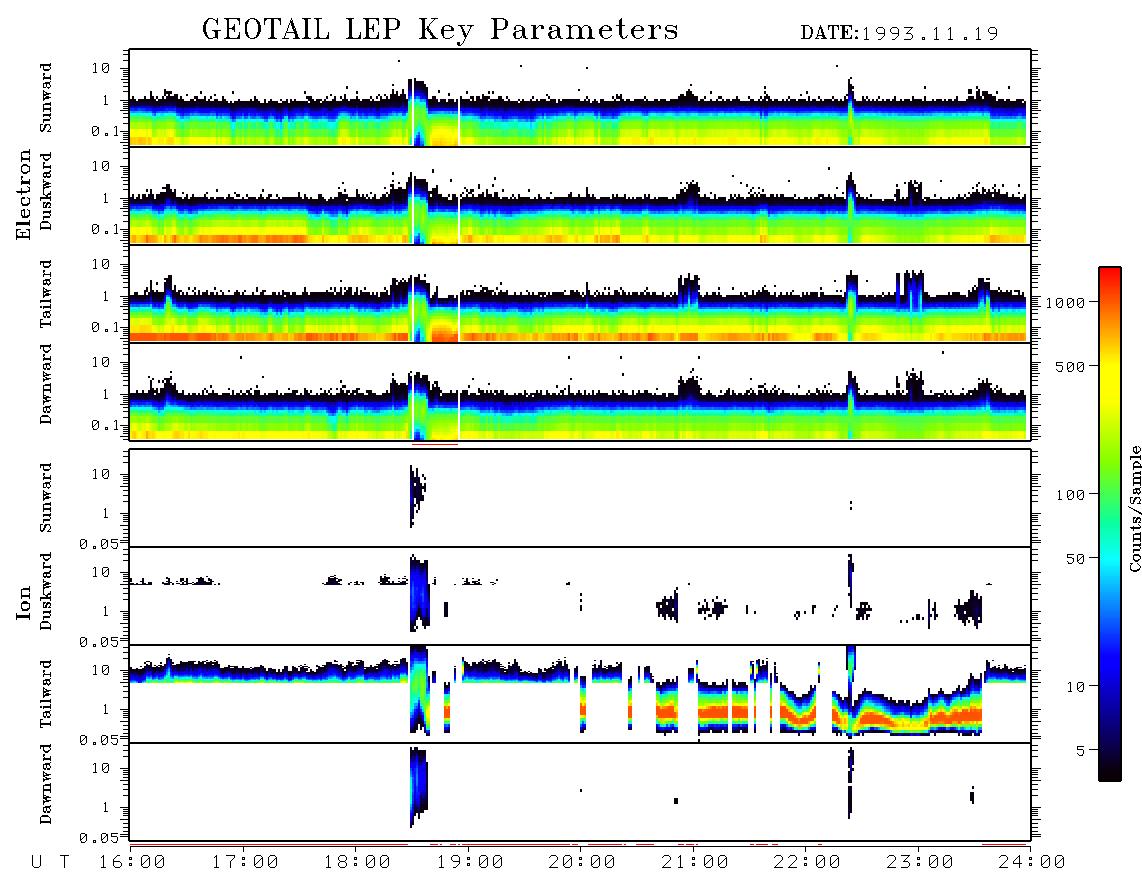
Task: Select the Electron "Duskward" panel label
Action: pyautogui.click(x=46, y=191)
